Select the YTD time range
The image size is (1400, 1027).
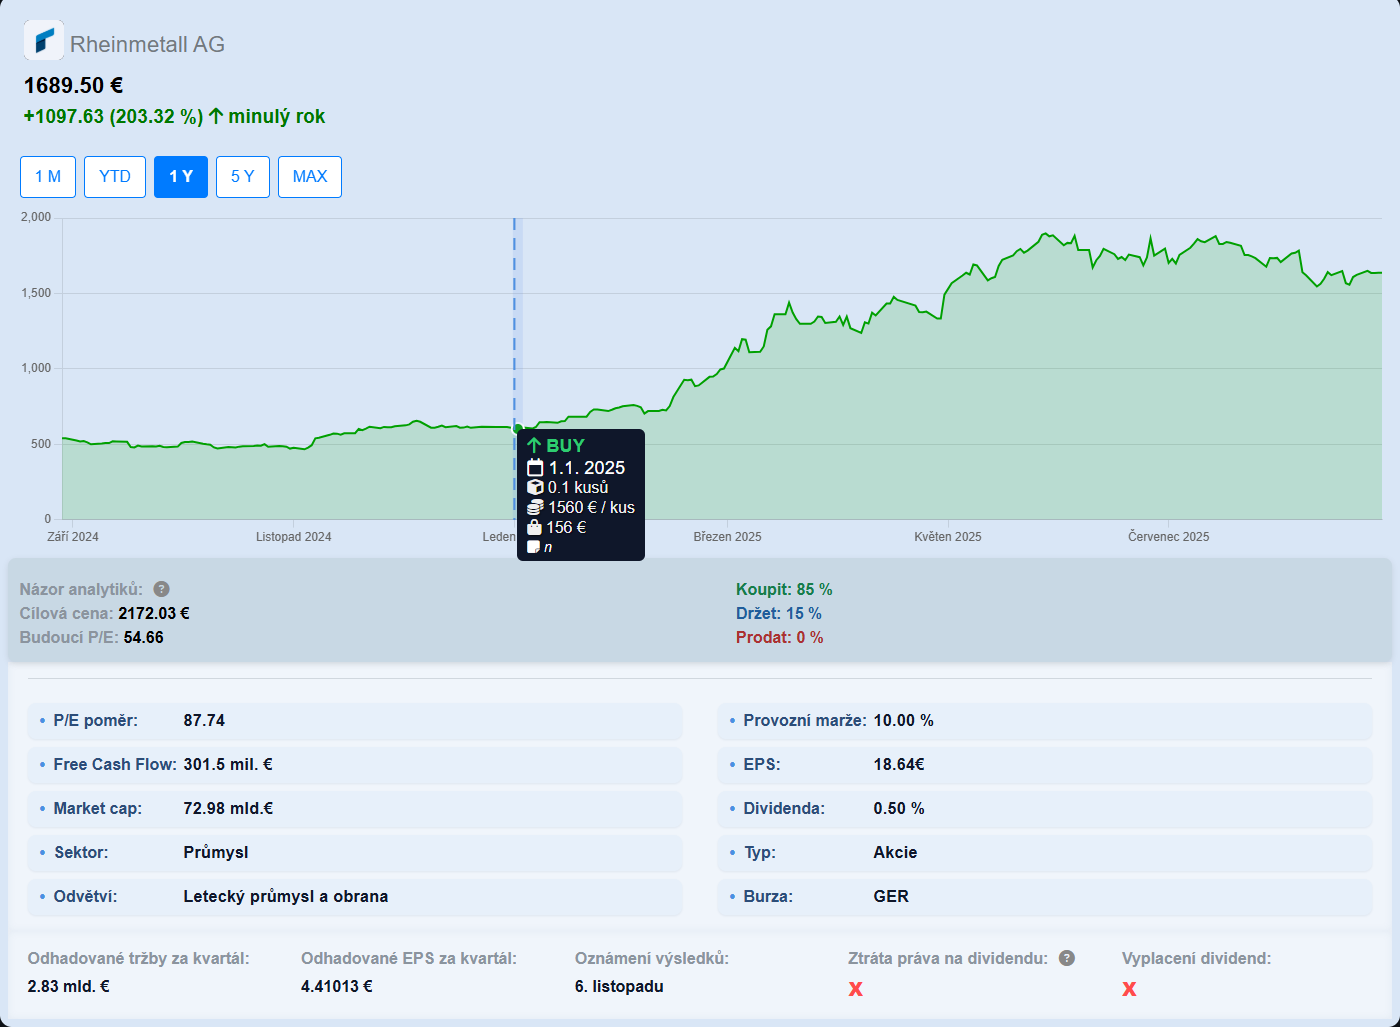coord(115,177)
